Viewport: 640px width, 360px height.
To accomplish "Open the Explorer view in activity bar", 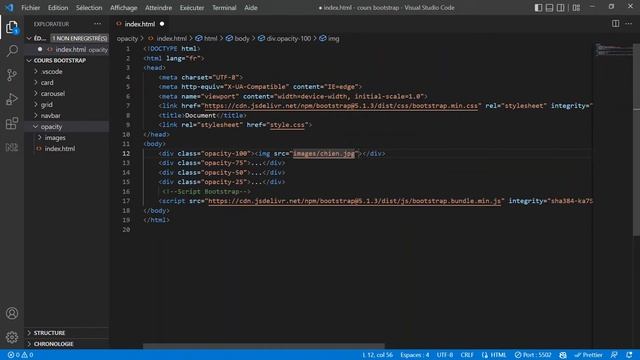I will (12, 28).
